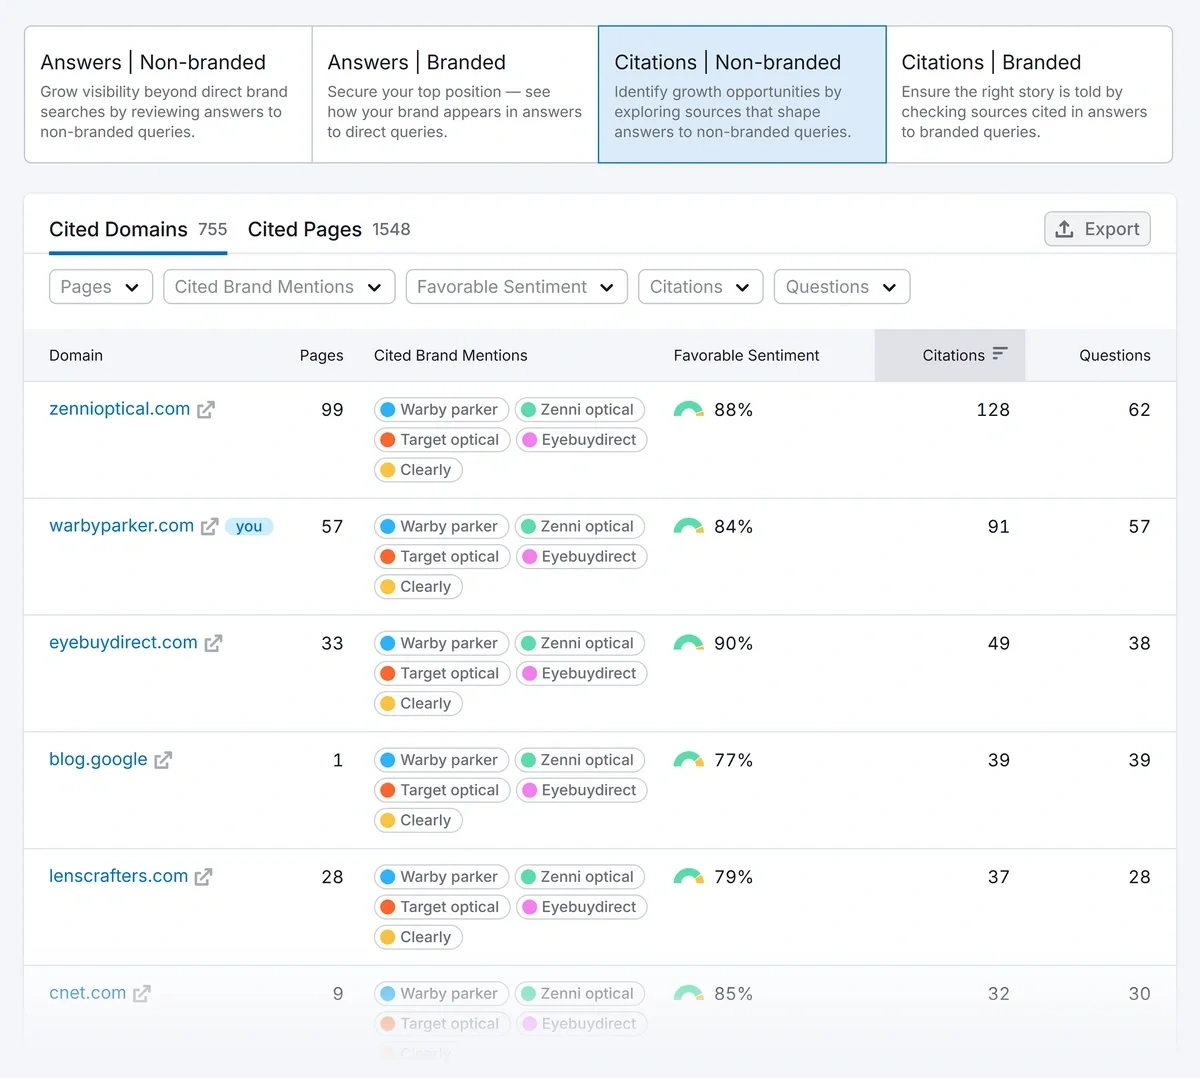
Task: Open the zennioptical.com domain link
Action: point(119,409)
